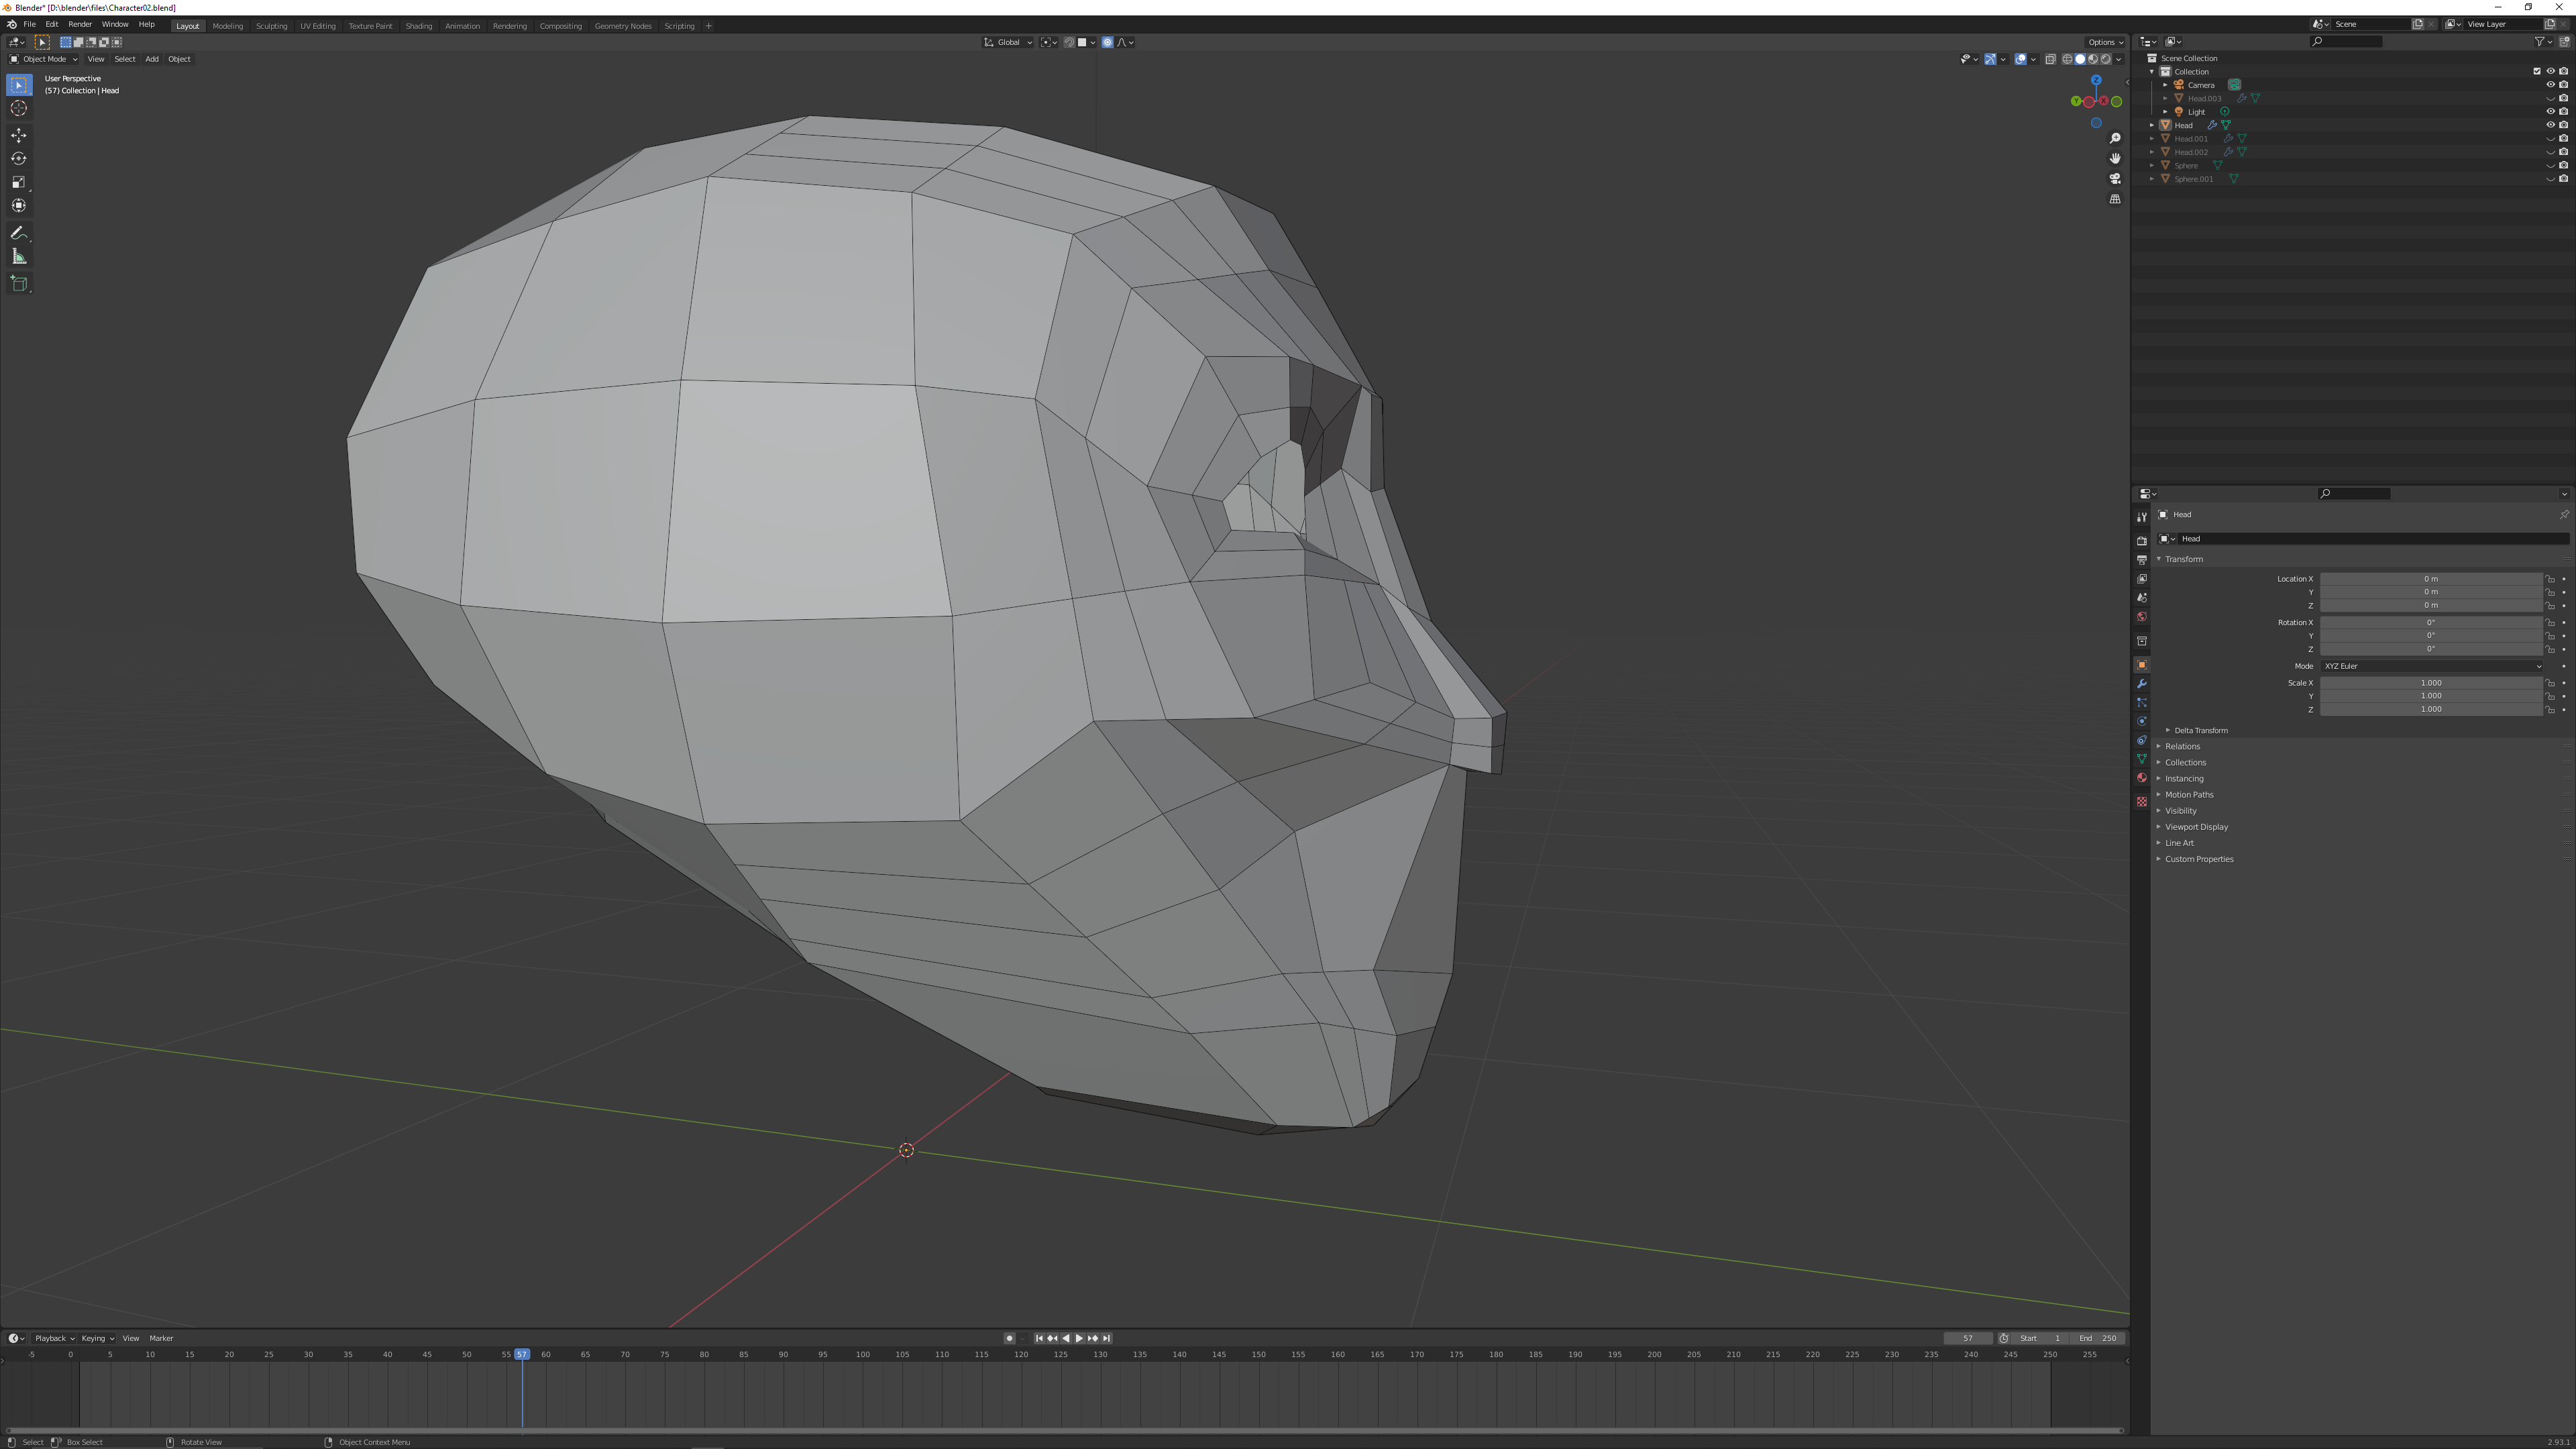Toggle the camera view gizmo
Image resolution: width=2576 pixels, height=1449 pixels.
(2115, 179)
